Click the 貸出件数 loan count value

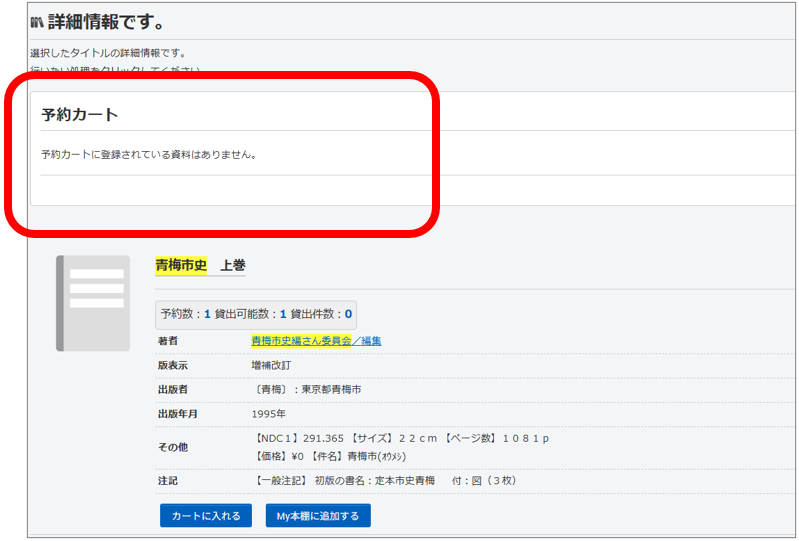point(348,314)
